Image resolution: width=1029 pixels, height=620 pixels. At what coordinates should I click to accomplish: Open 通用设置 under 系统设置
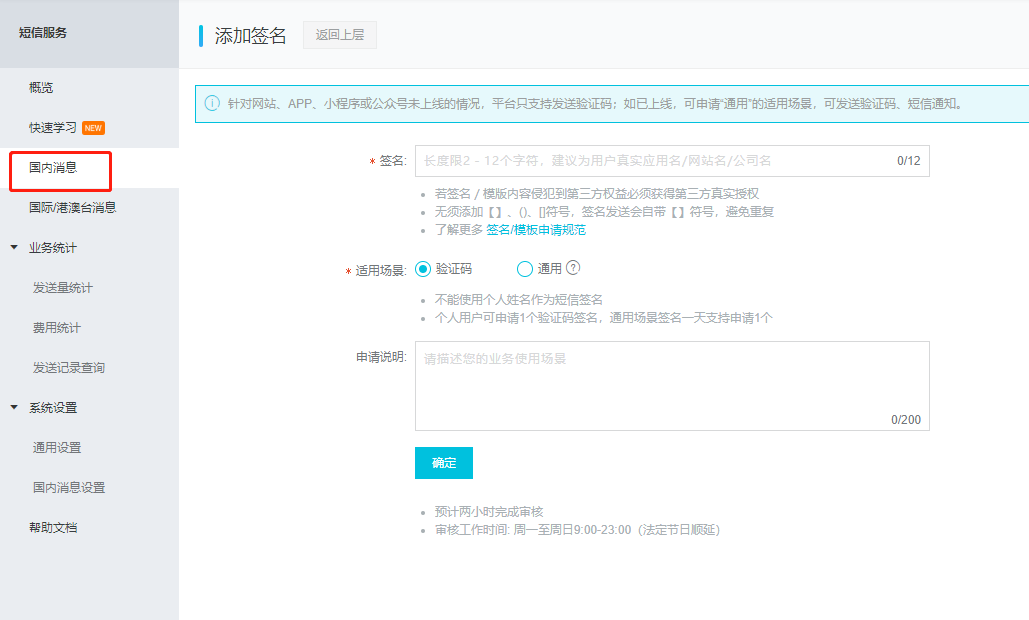pos(57,448)
